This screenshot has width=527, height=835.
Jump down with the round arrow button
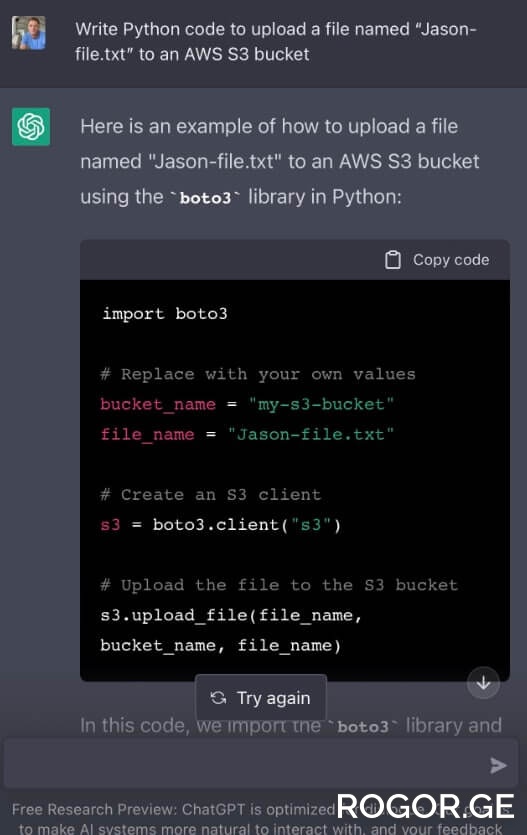483,683
